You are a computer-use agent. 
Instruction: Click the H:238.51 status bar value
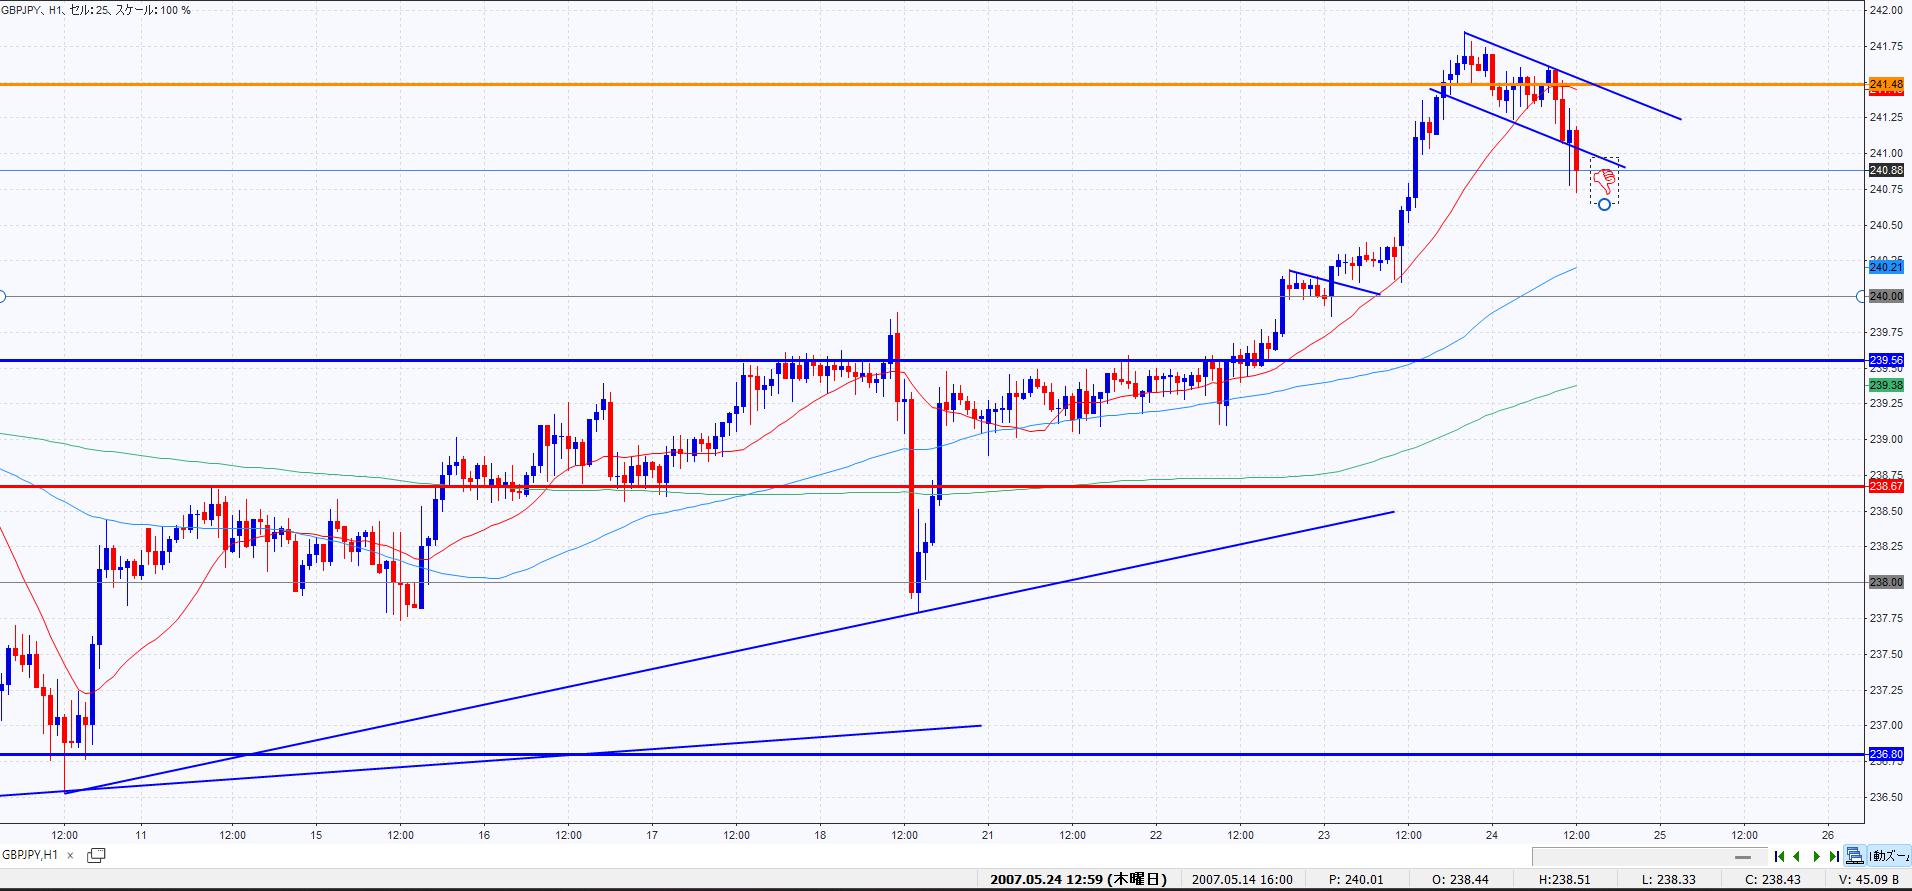pos(1564,880)
